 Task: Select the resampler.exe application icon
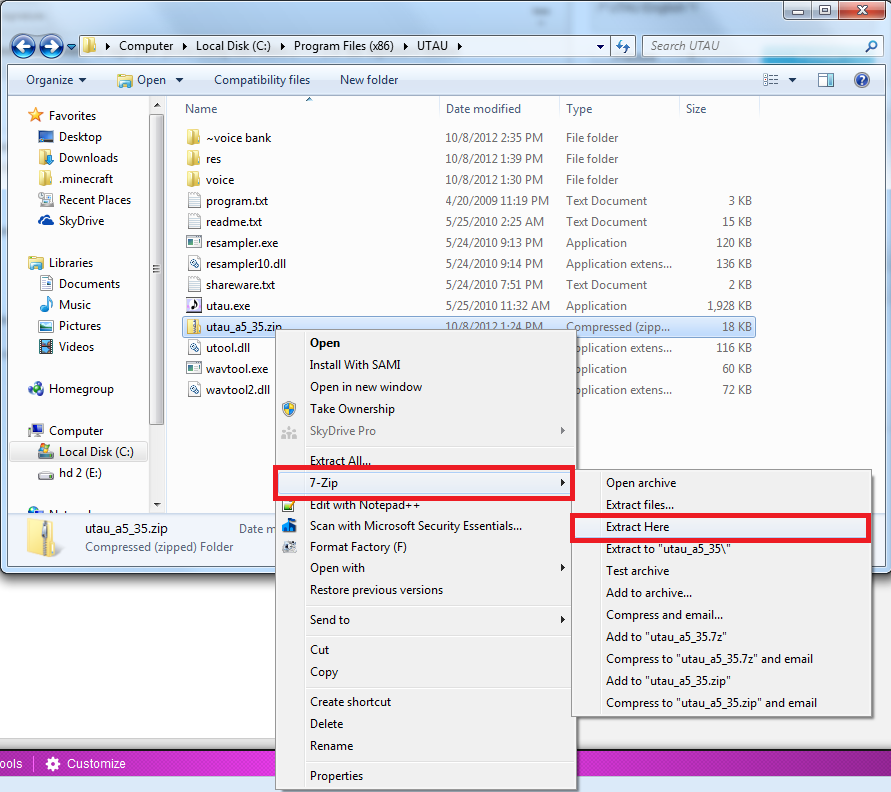pyautogui.click(x=194, y=242)
